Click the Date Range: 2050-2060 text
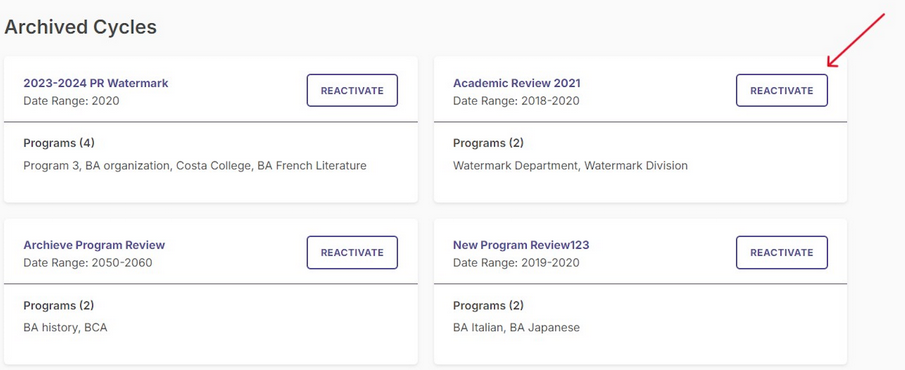The width and height of the screenshot is (905, 370). (88, 263)
